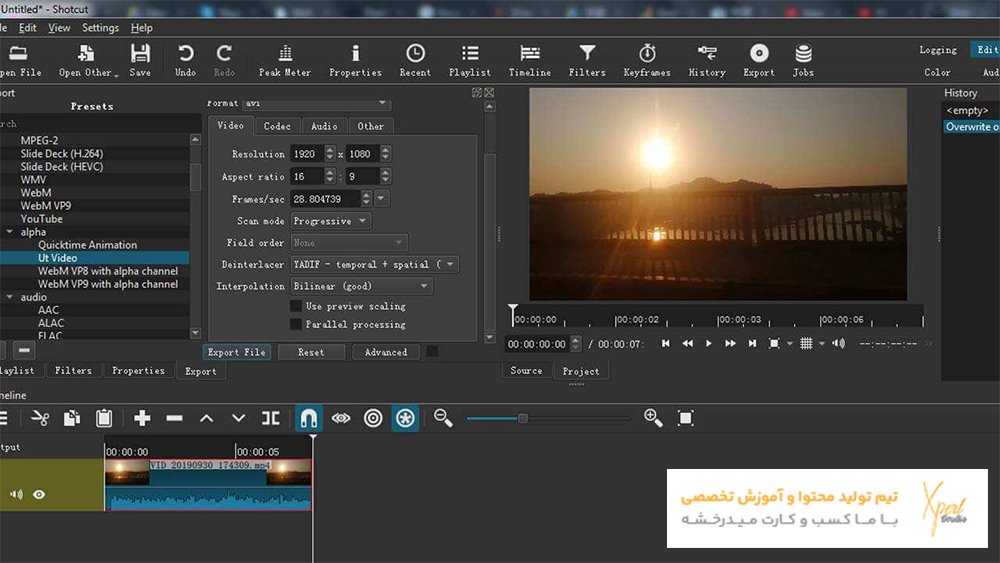
Task: Undo the last action
Action: (x=186, y=61)
